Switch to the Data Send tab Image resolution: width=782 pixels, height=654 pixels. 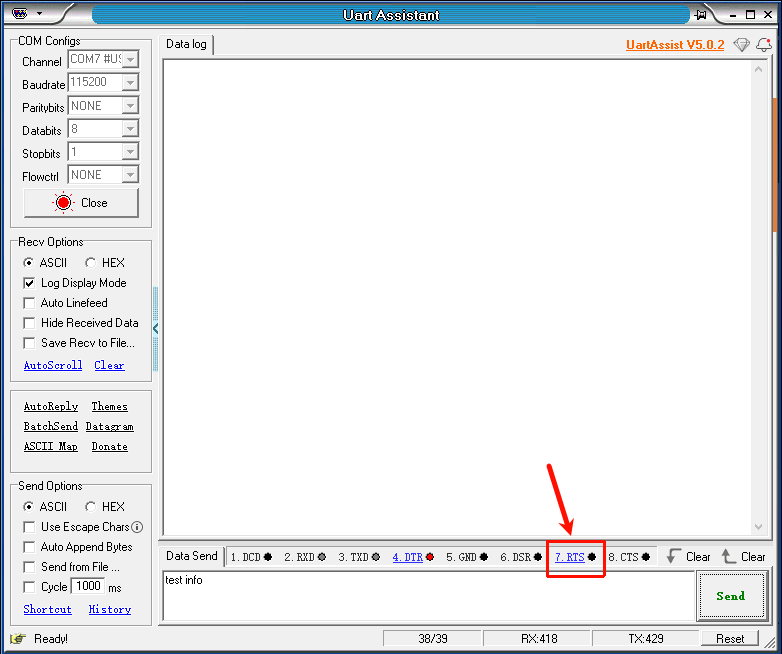(x=192, y=556)
